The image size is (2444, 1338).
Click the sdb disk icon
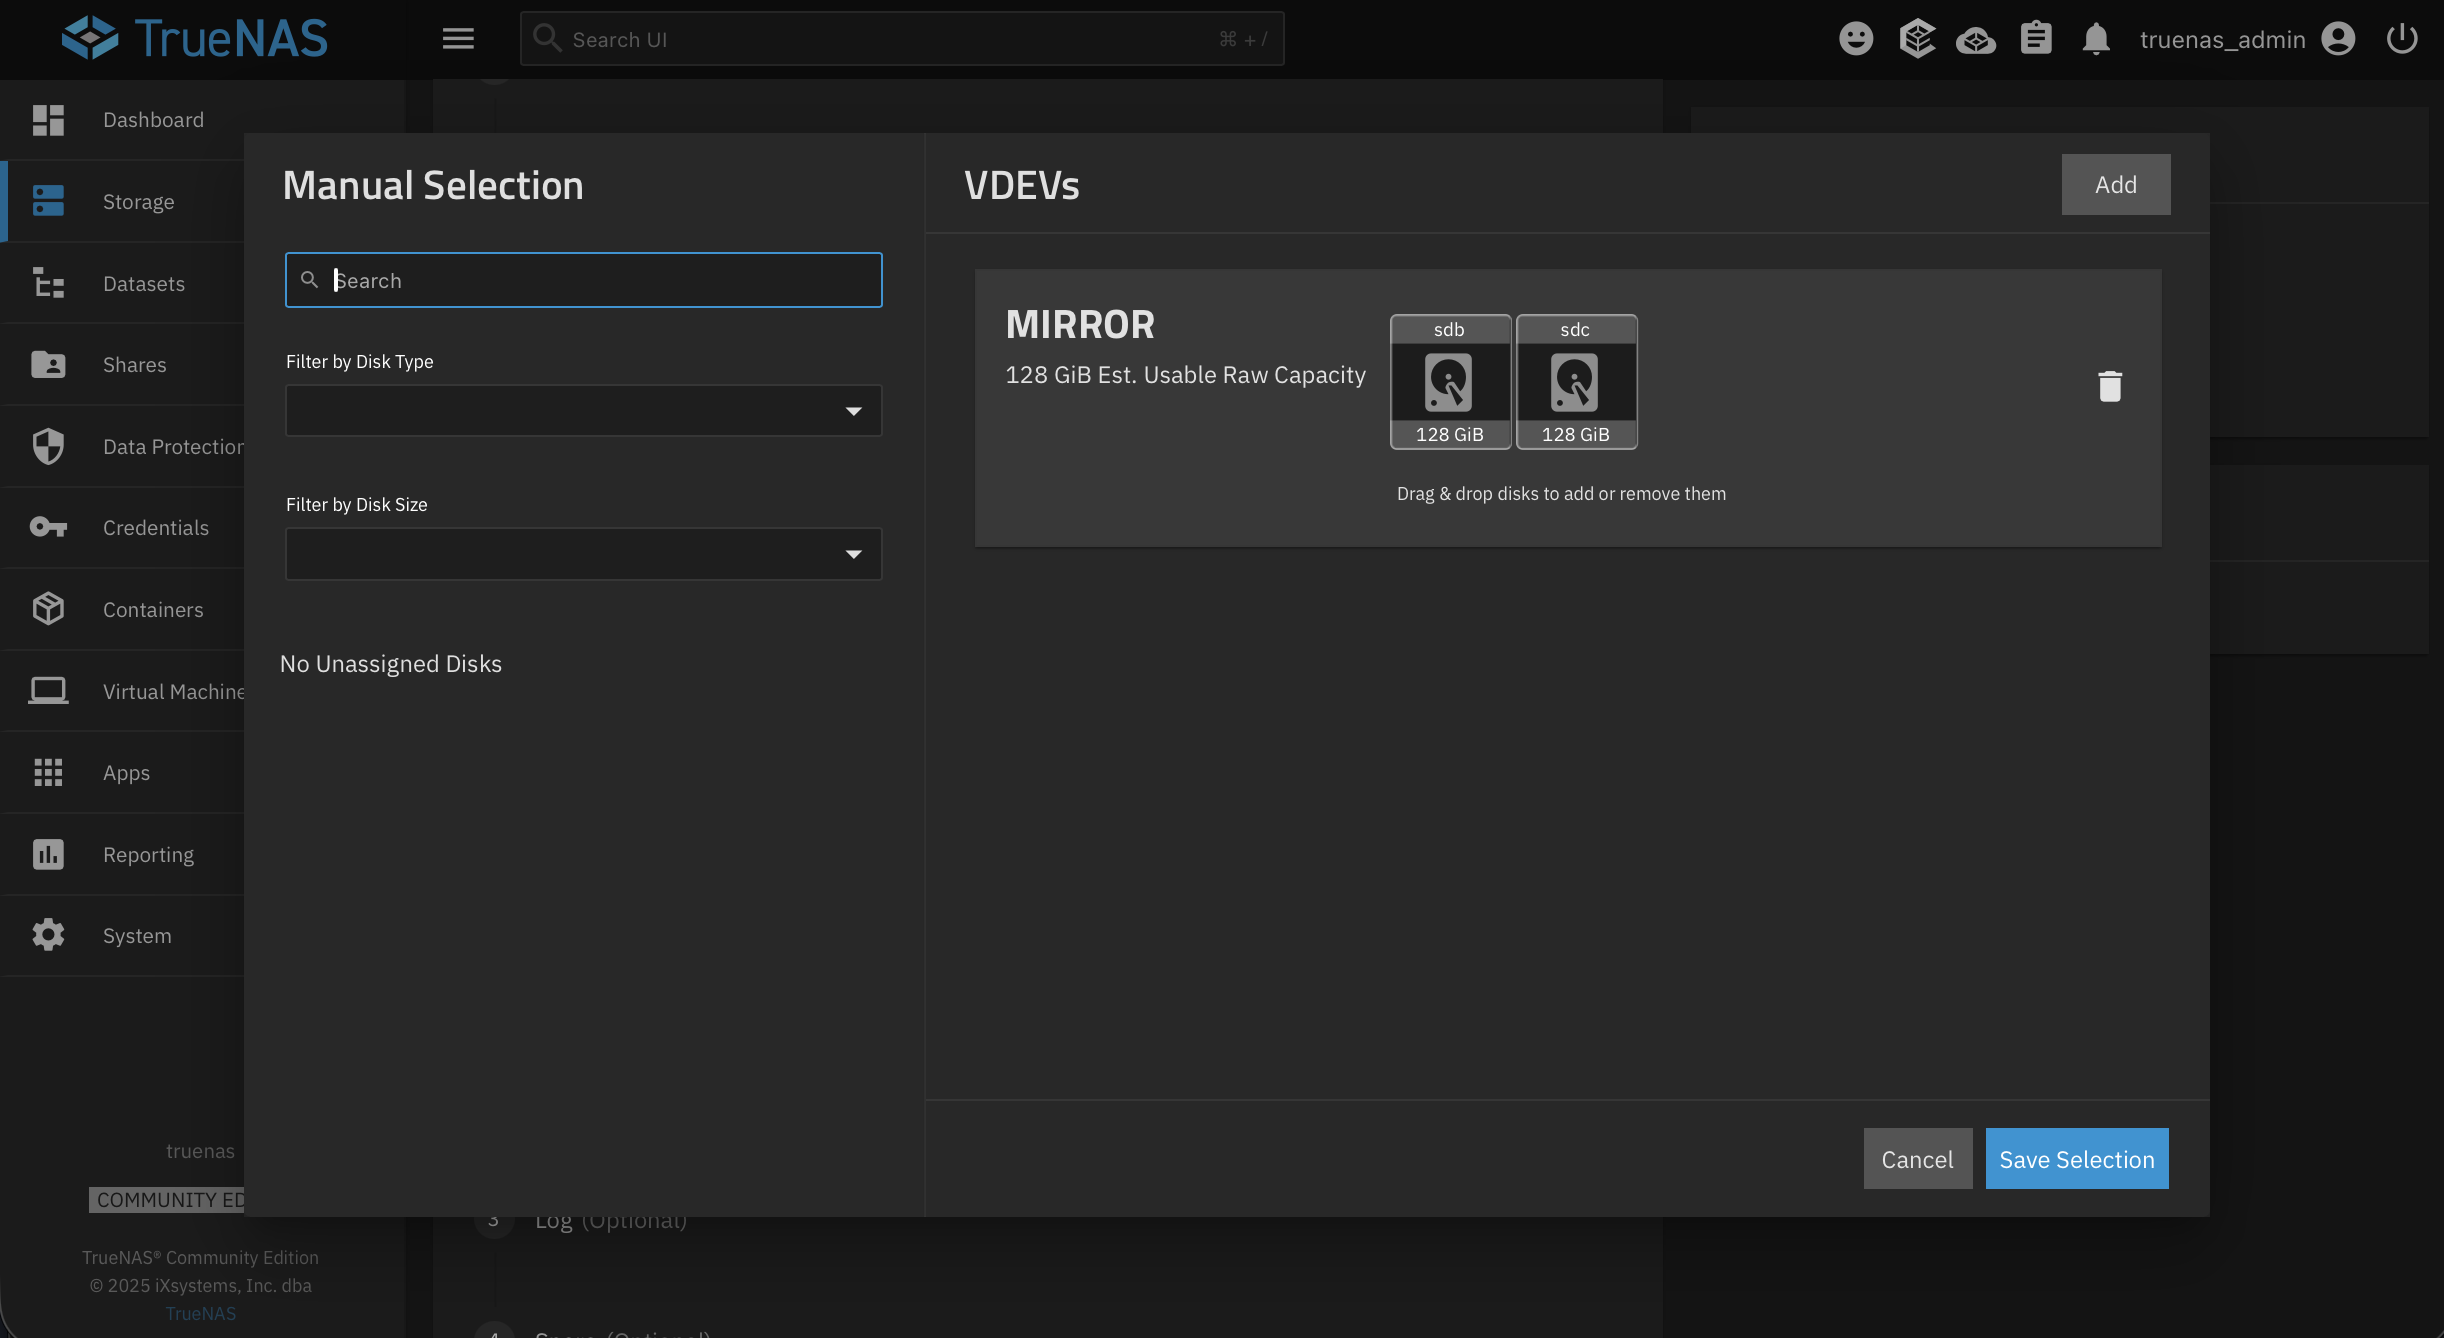[1449, 382]
